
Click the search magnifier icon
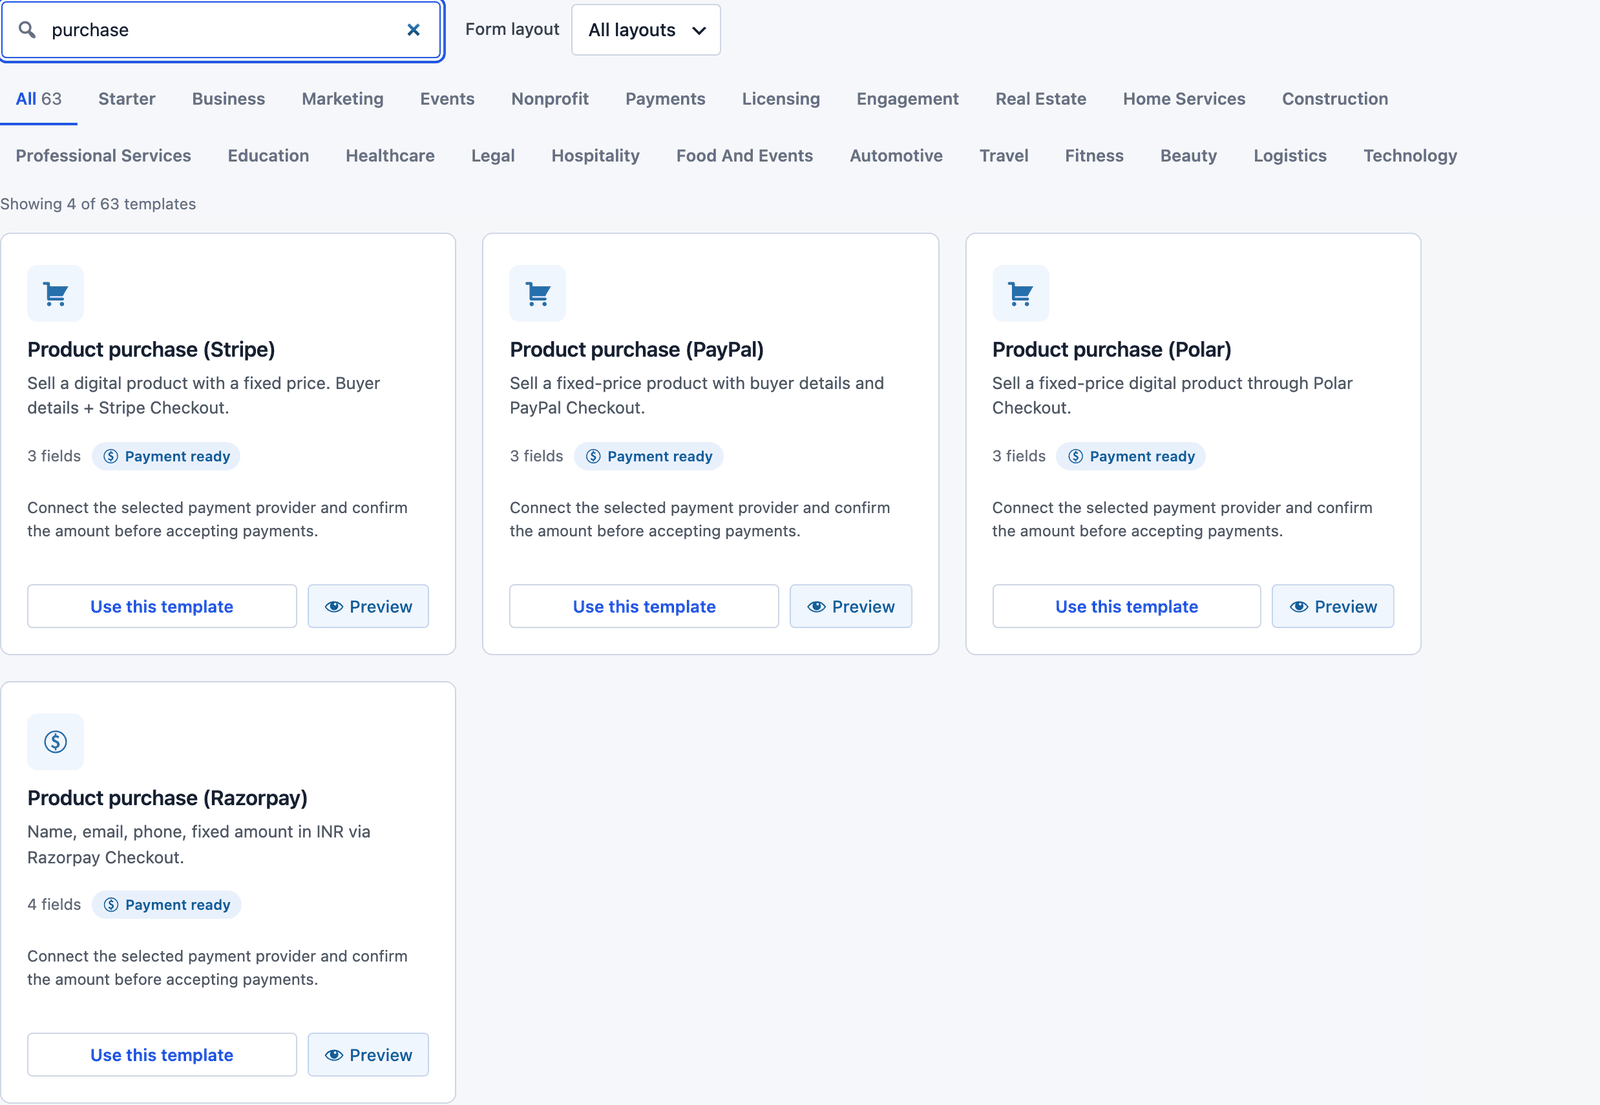pos(27,30)
